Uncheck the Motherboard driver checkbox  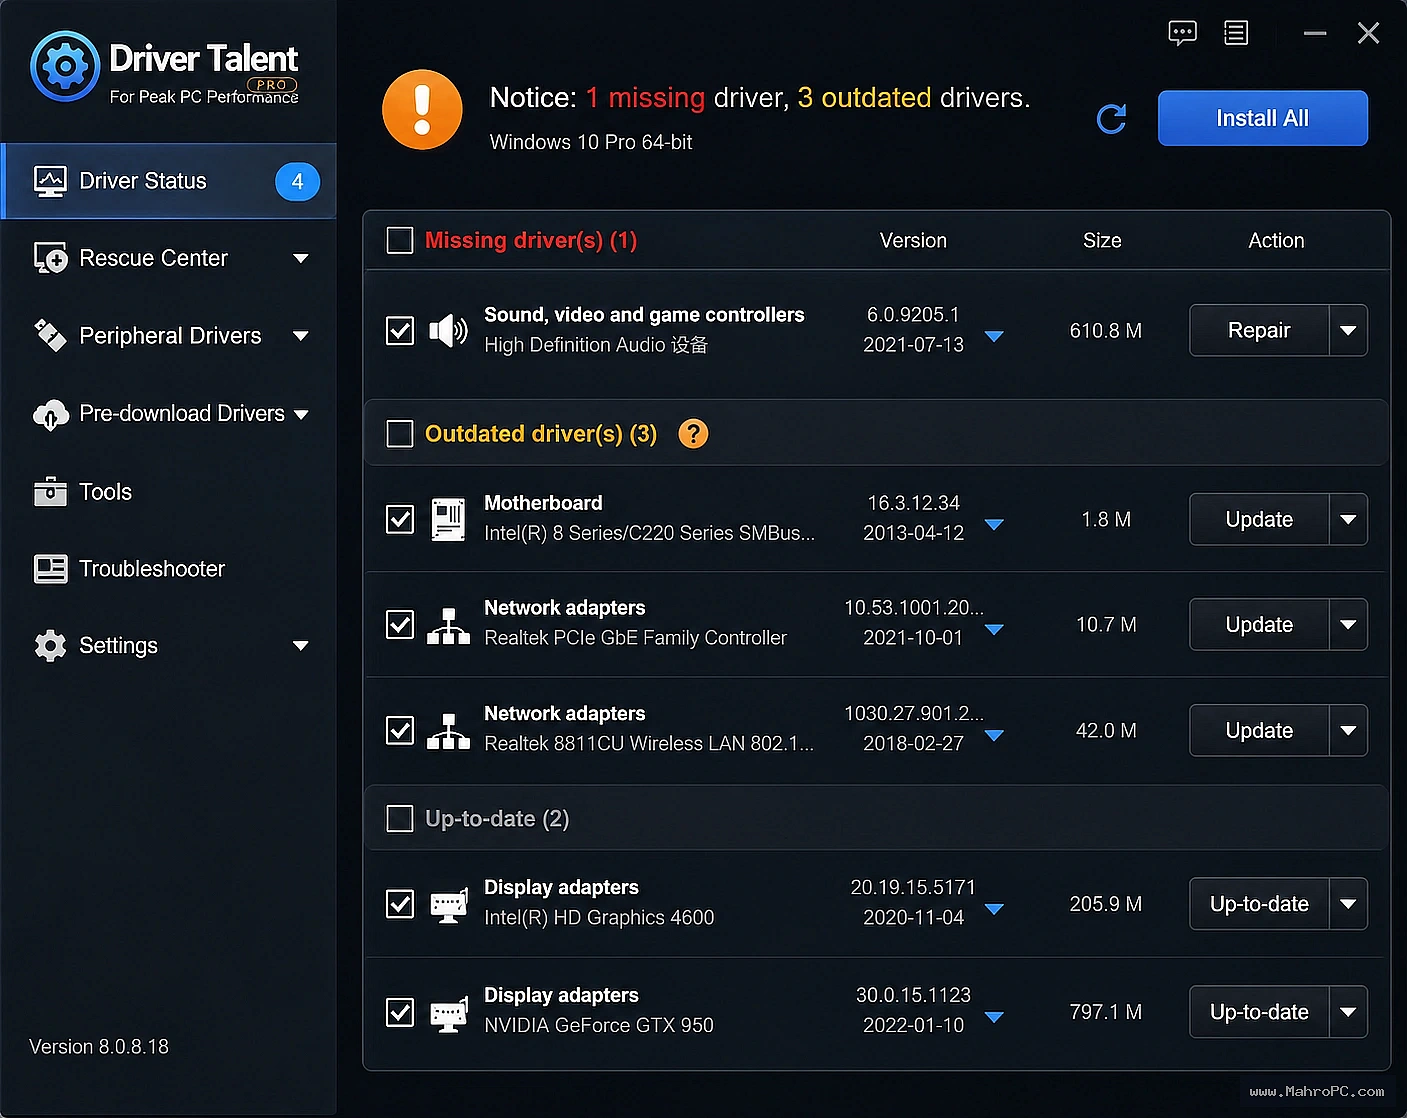(x=400, y=519)
